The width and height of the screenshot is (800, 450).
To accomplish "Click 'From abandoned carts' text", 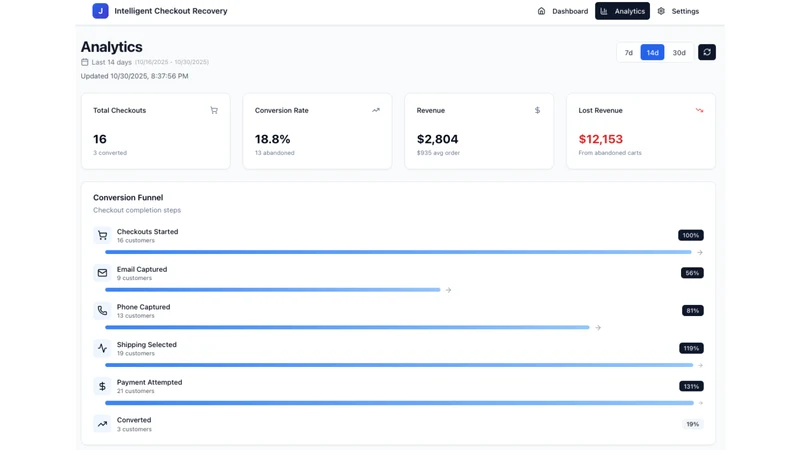I will point(610,153).
